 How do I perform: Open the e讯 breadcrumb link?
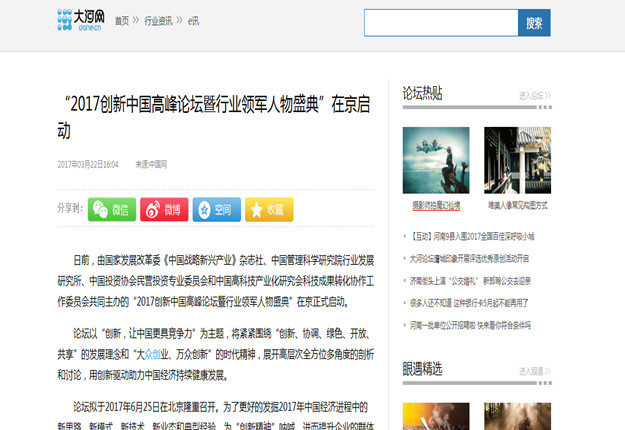click(x=193, y=21)
